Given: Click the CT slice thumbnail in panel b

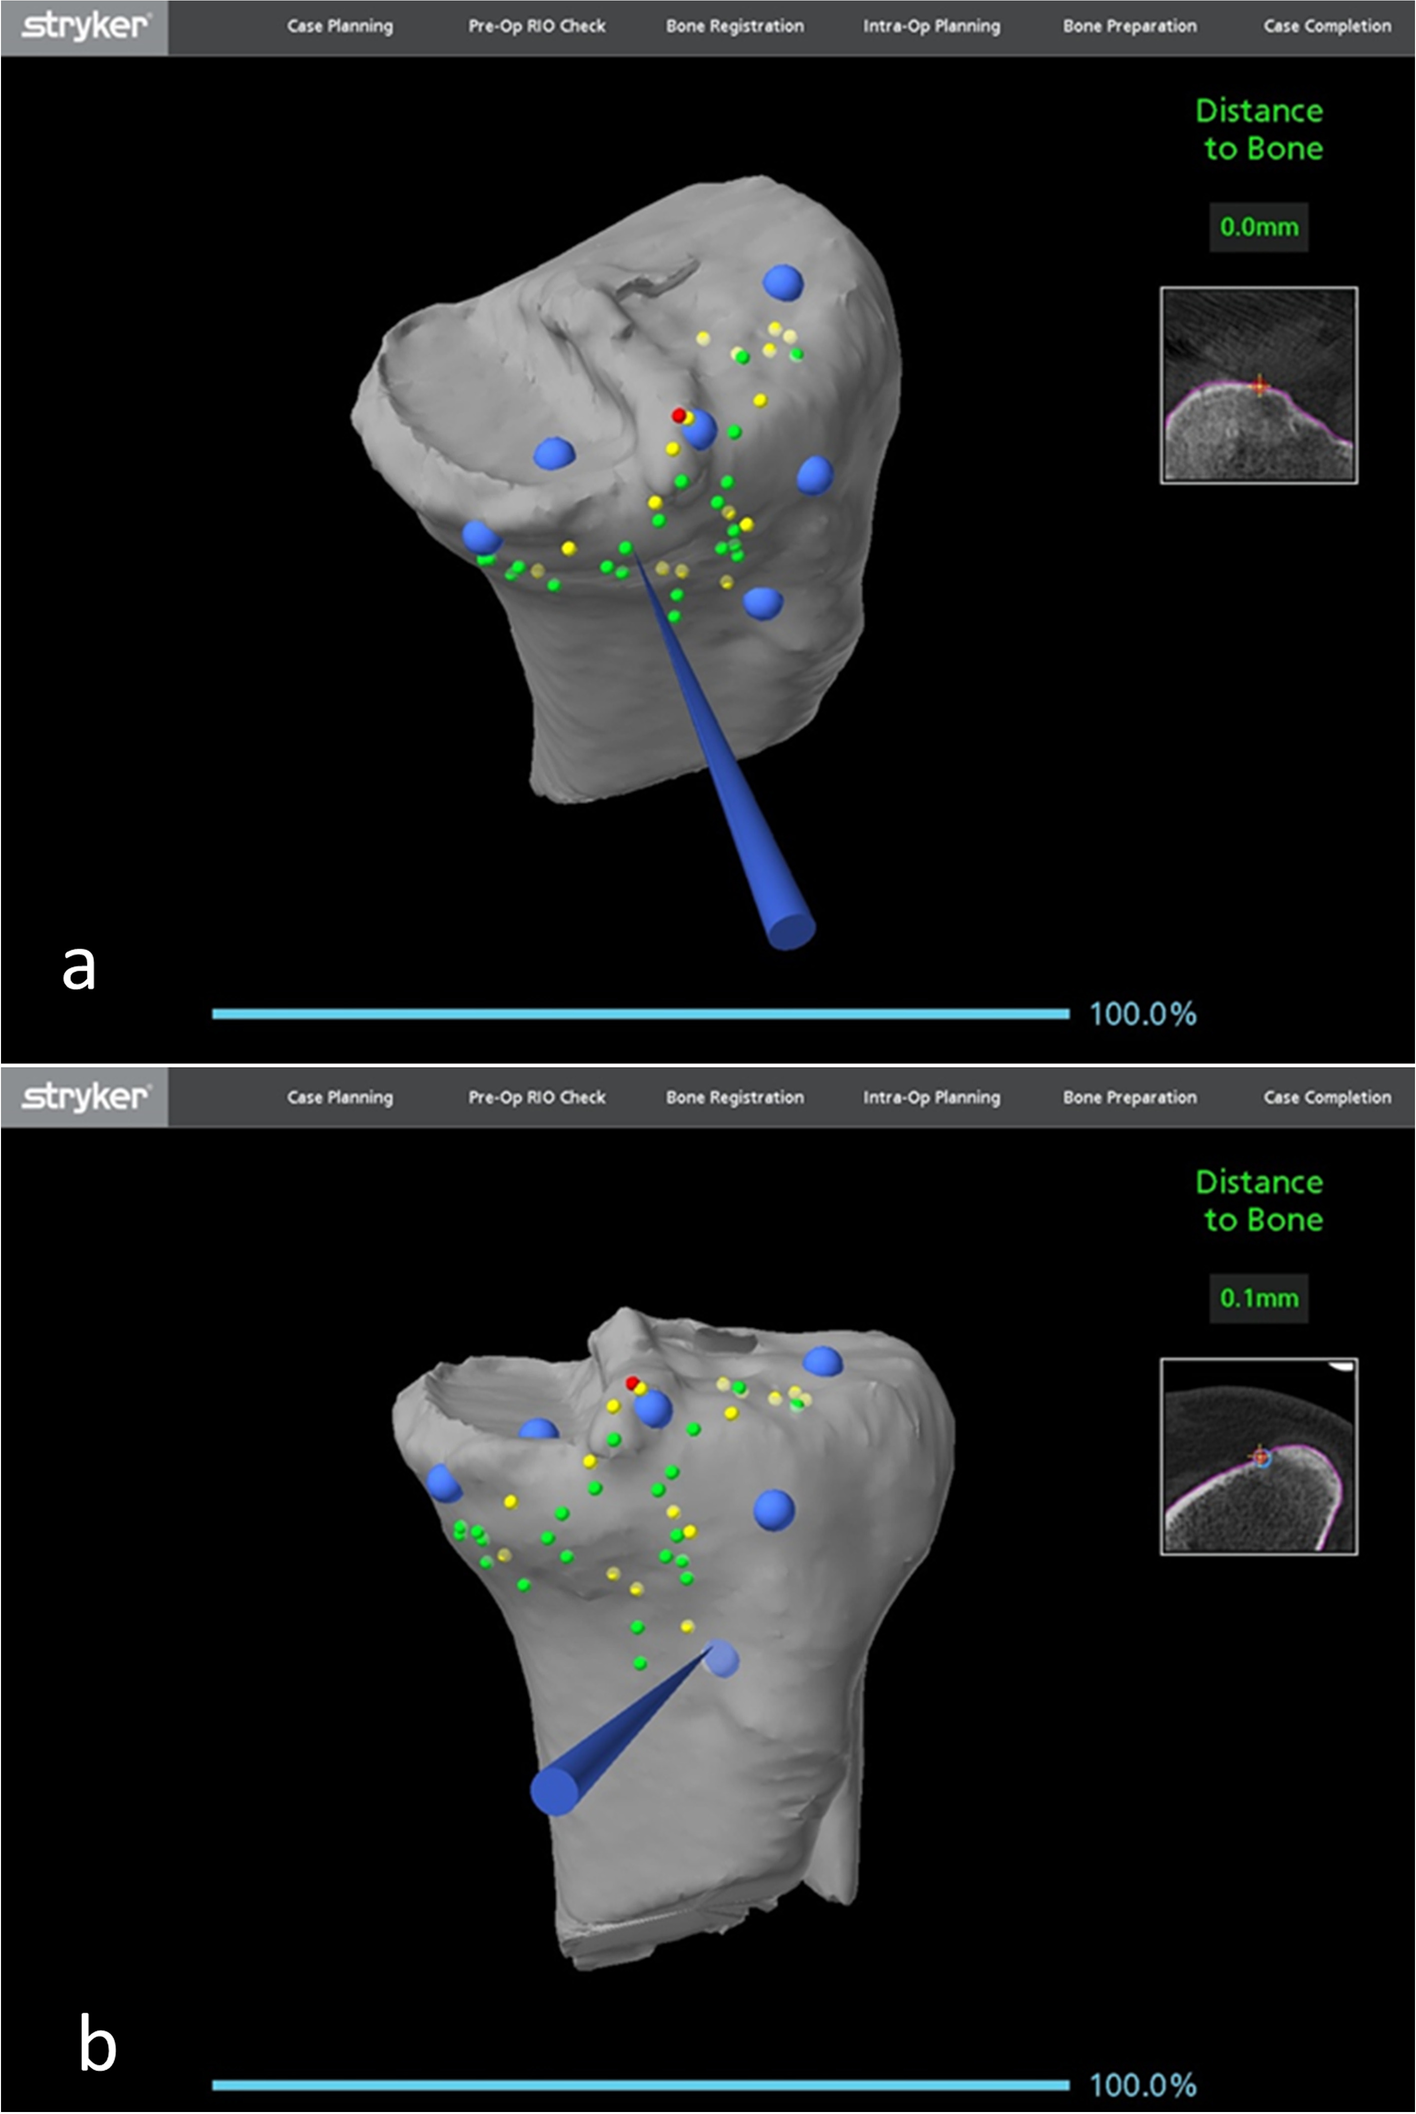Looking at the screenshot, I should [x=1259, y=1457].
